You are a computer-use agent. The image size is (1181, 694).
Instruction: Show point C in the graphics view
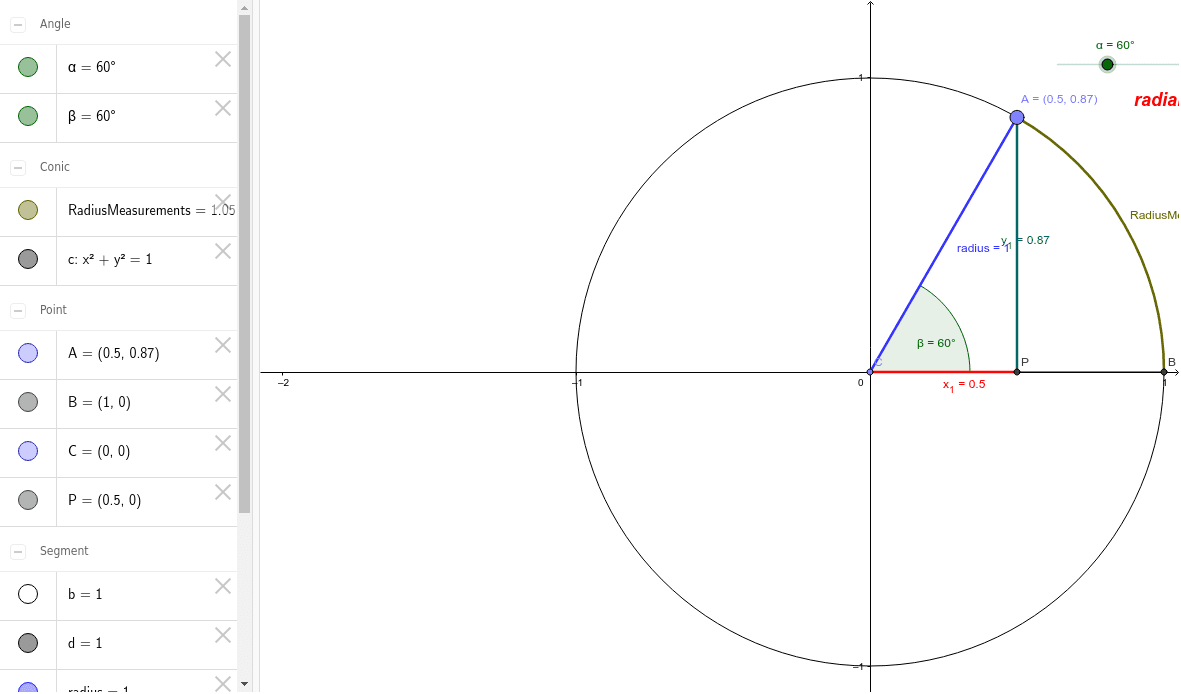28,450
